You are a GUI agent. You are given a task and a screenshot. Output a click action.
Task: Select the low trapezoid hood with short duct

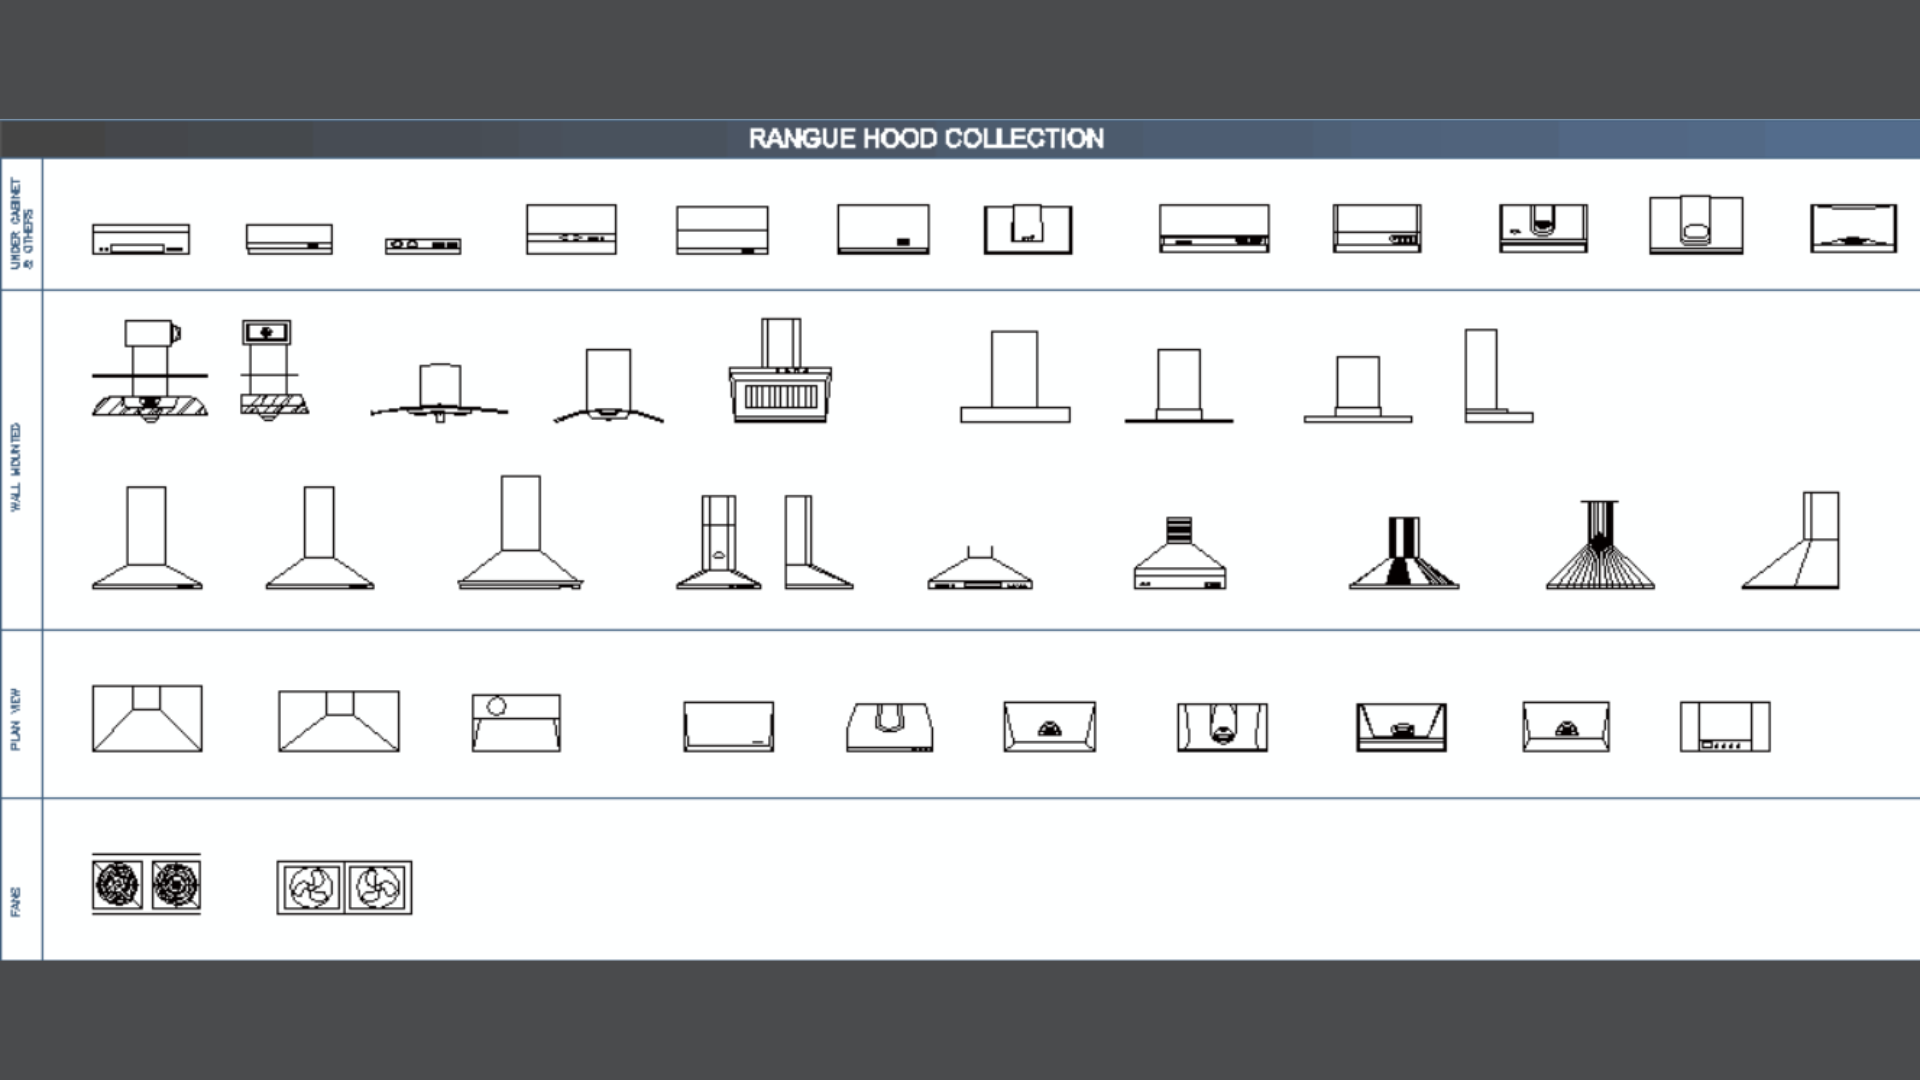tap(979, 570)
